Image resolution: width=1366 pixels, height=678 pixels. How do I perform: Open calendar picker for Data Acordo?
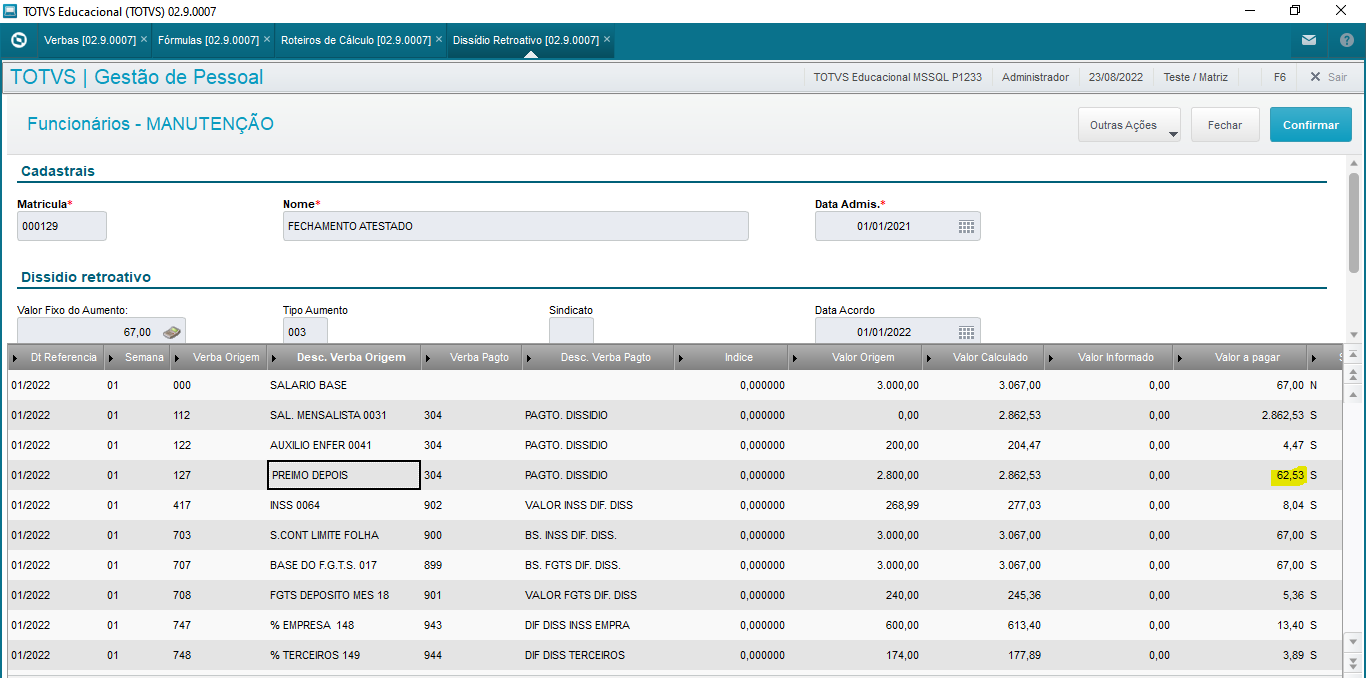click(x=966, y=332)
